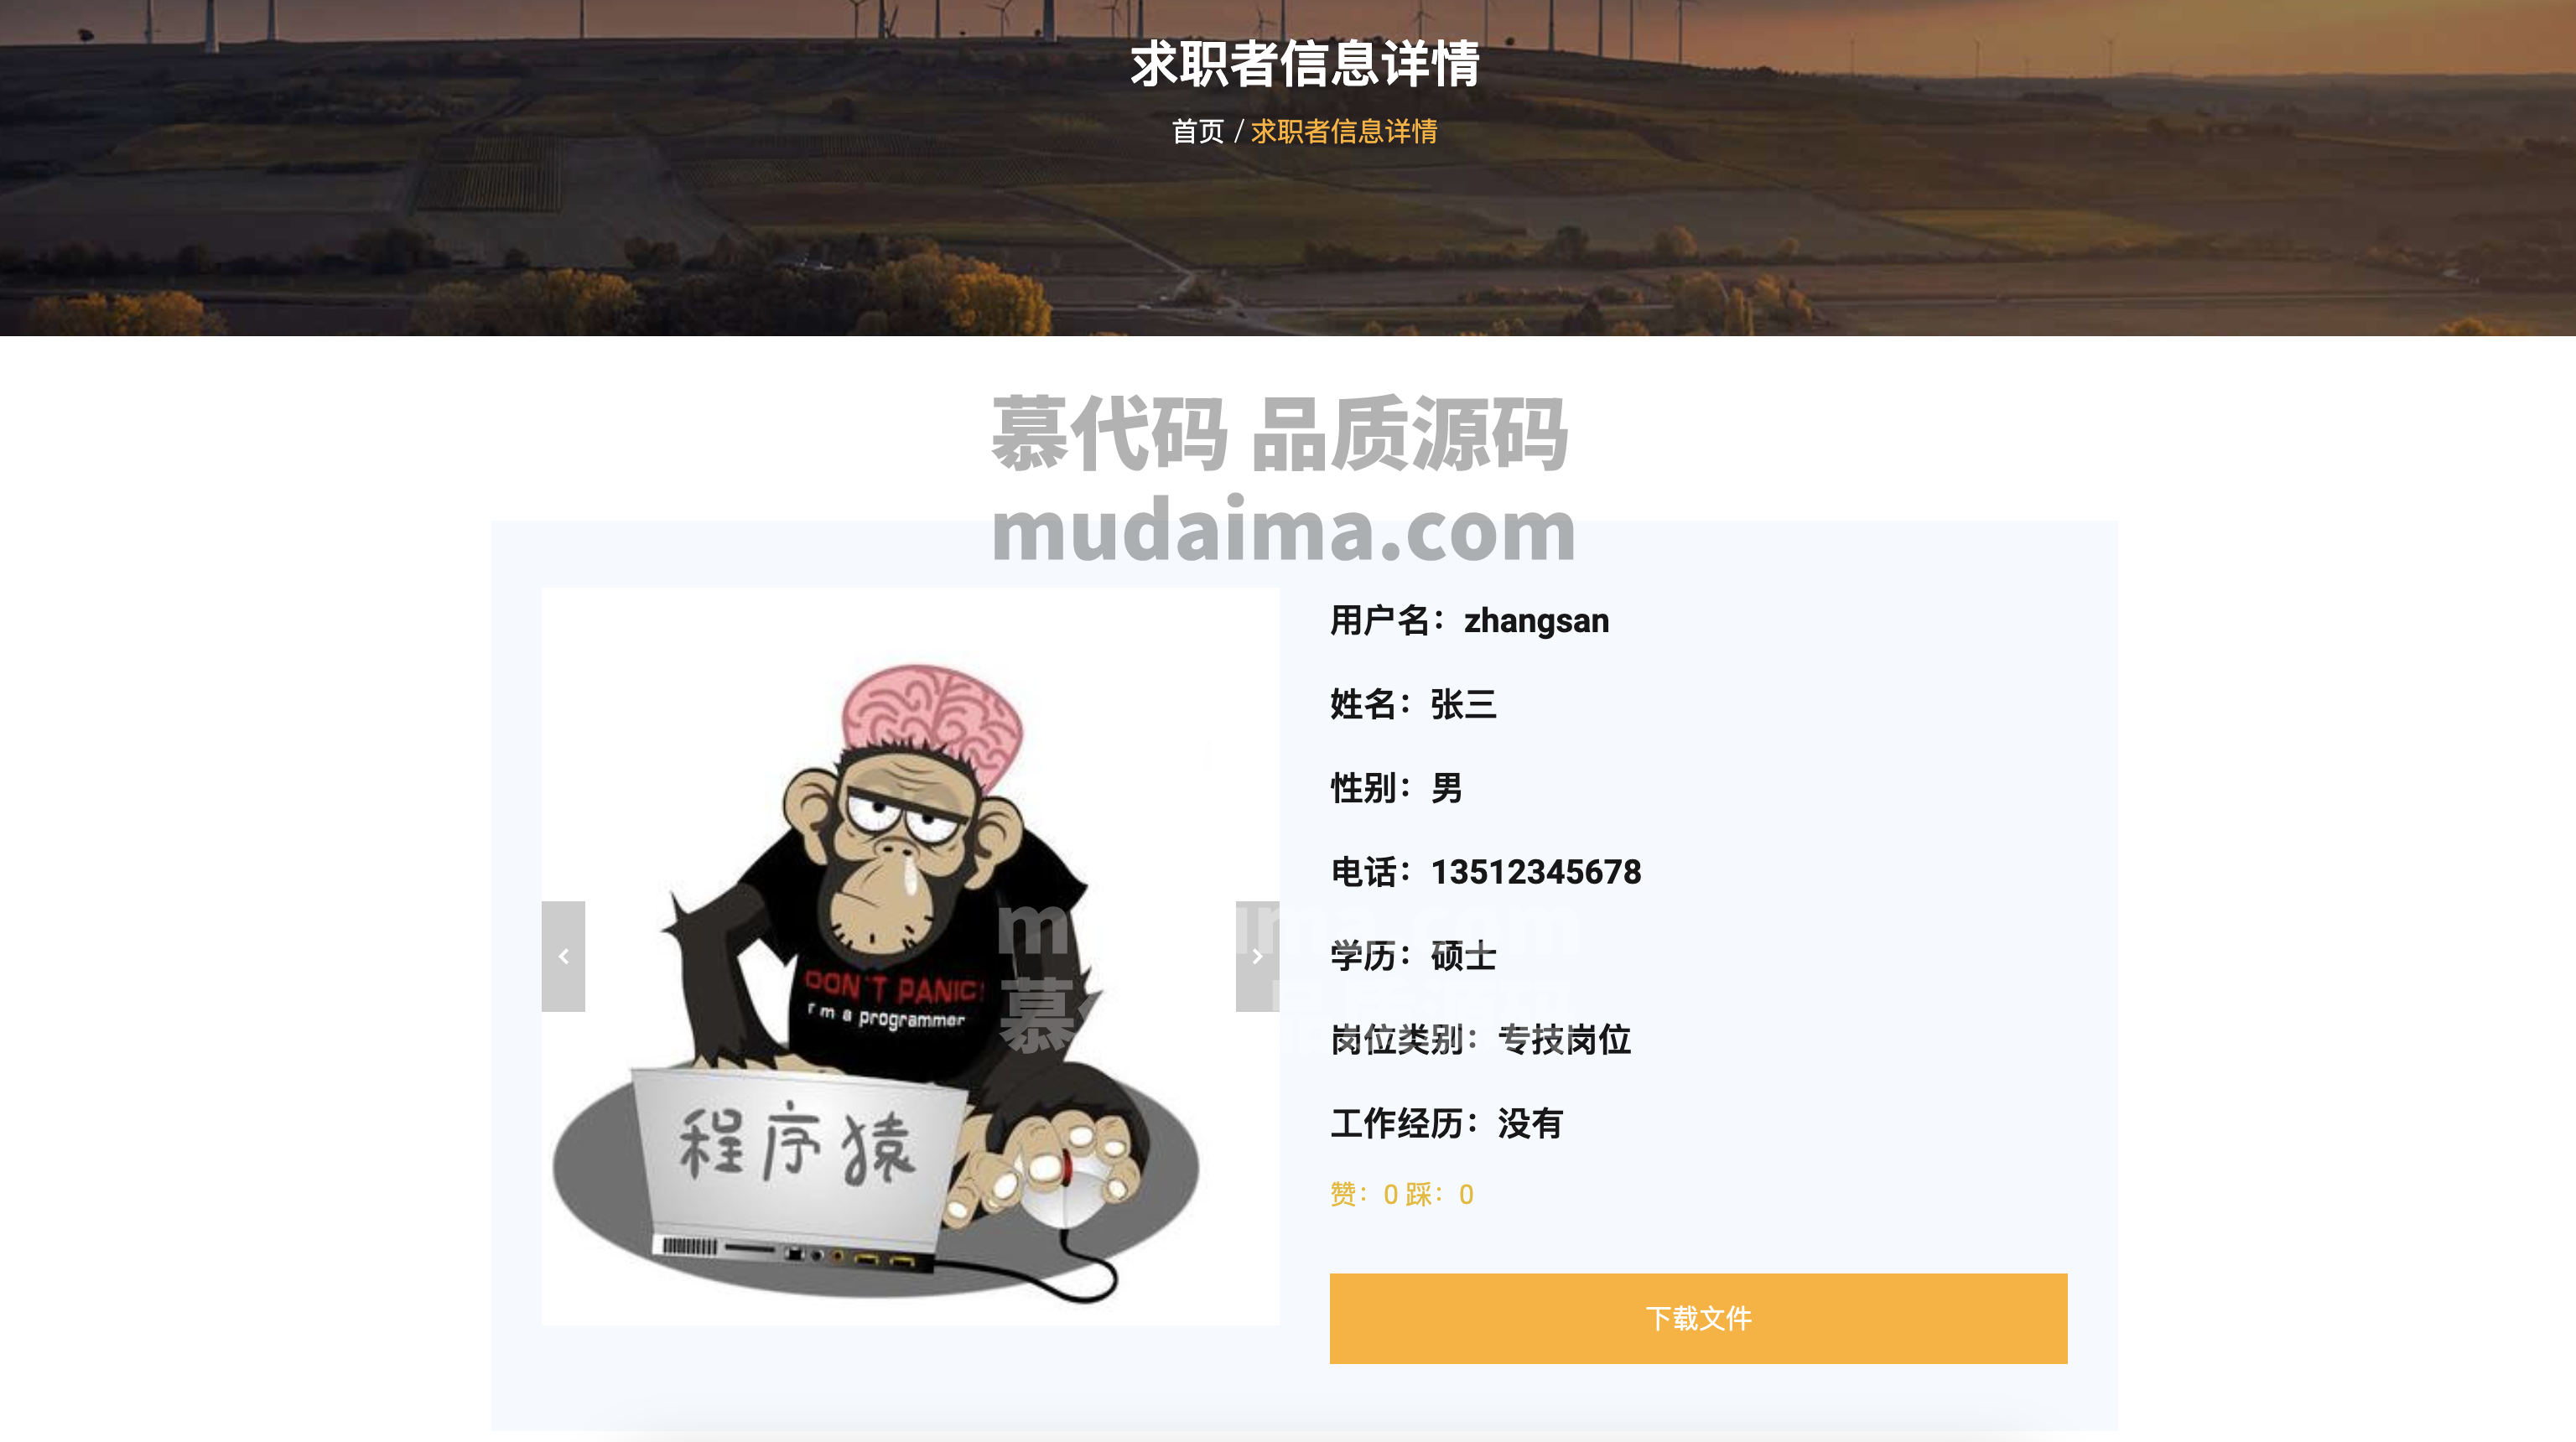Screen dimensions: 2576x1442
Task: Click the next image carousel arrow
Action: pos(1257,956)
